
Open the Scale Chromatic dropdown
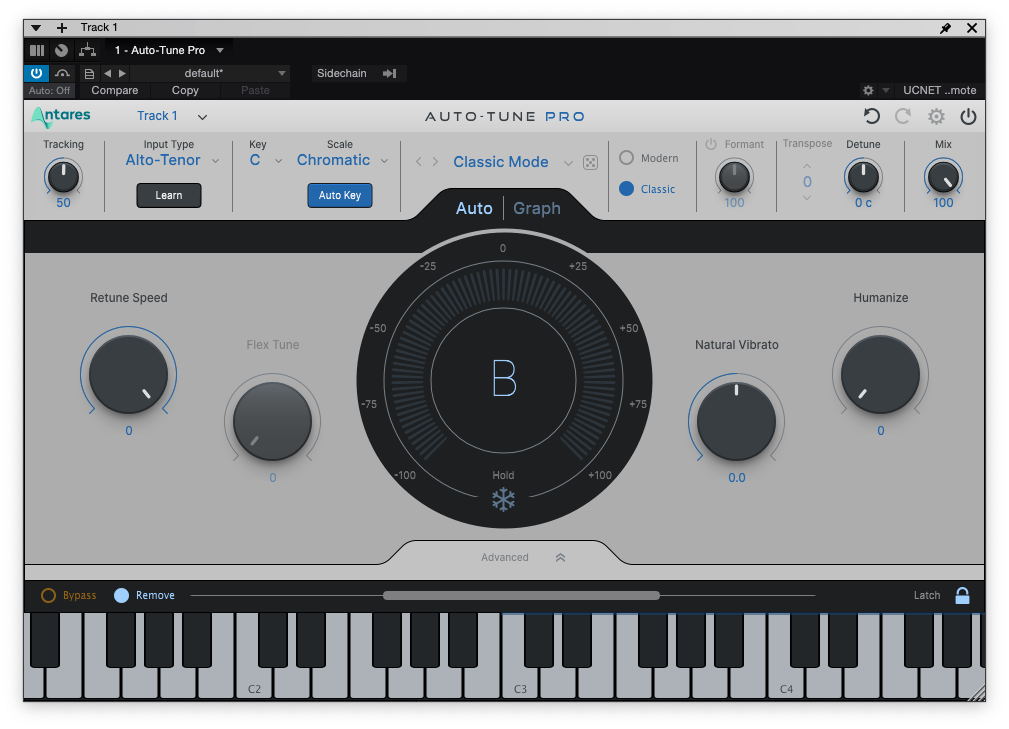pyautogui.click(x=384, y=161)
